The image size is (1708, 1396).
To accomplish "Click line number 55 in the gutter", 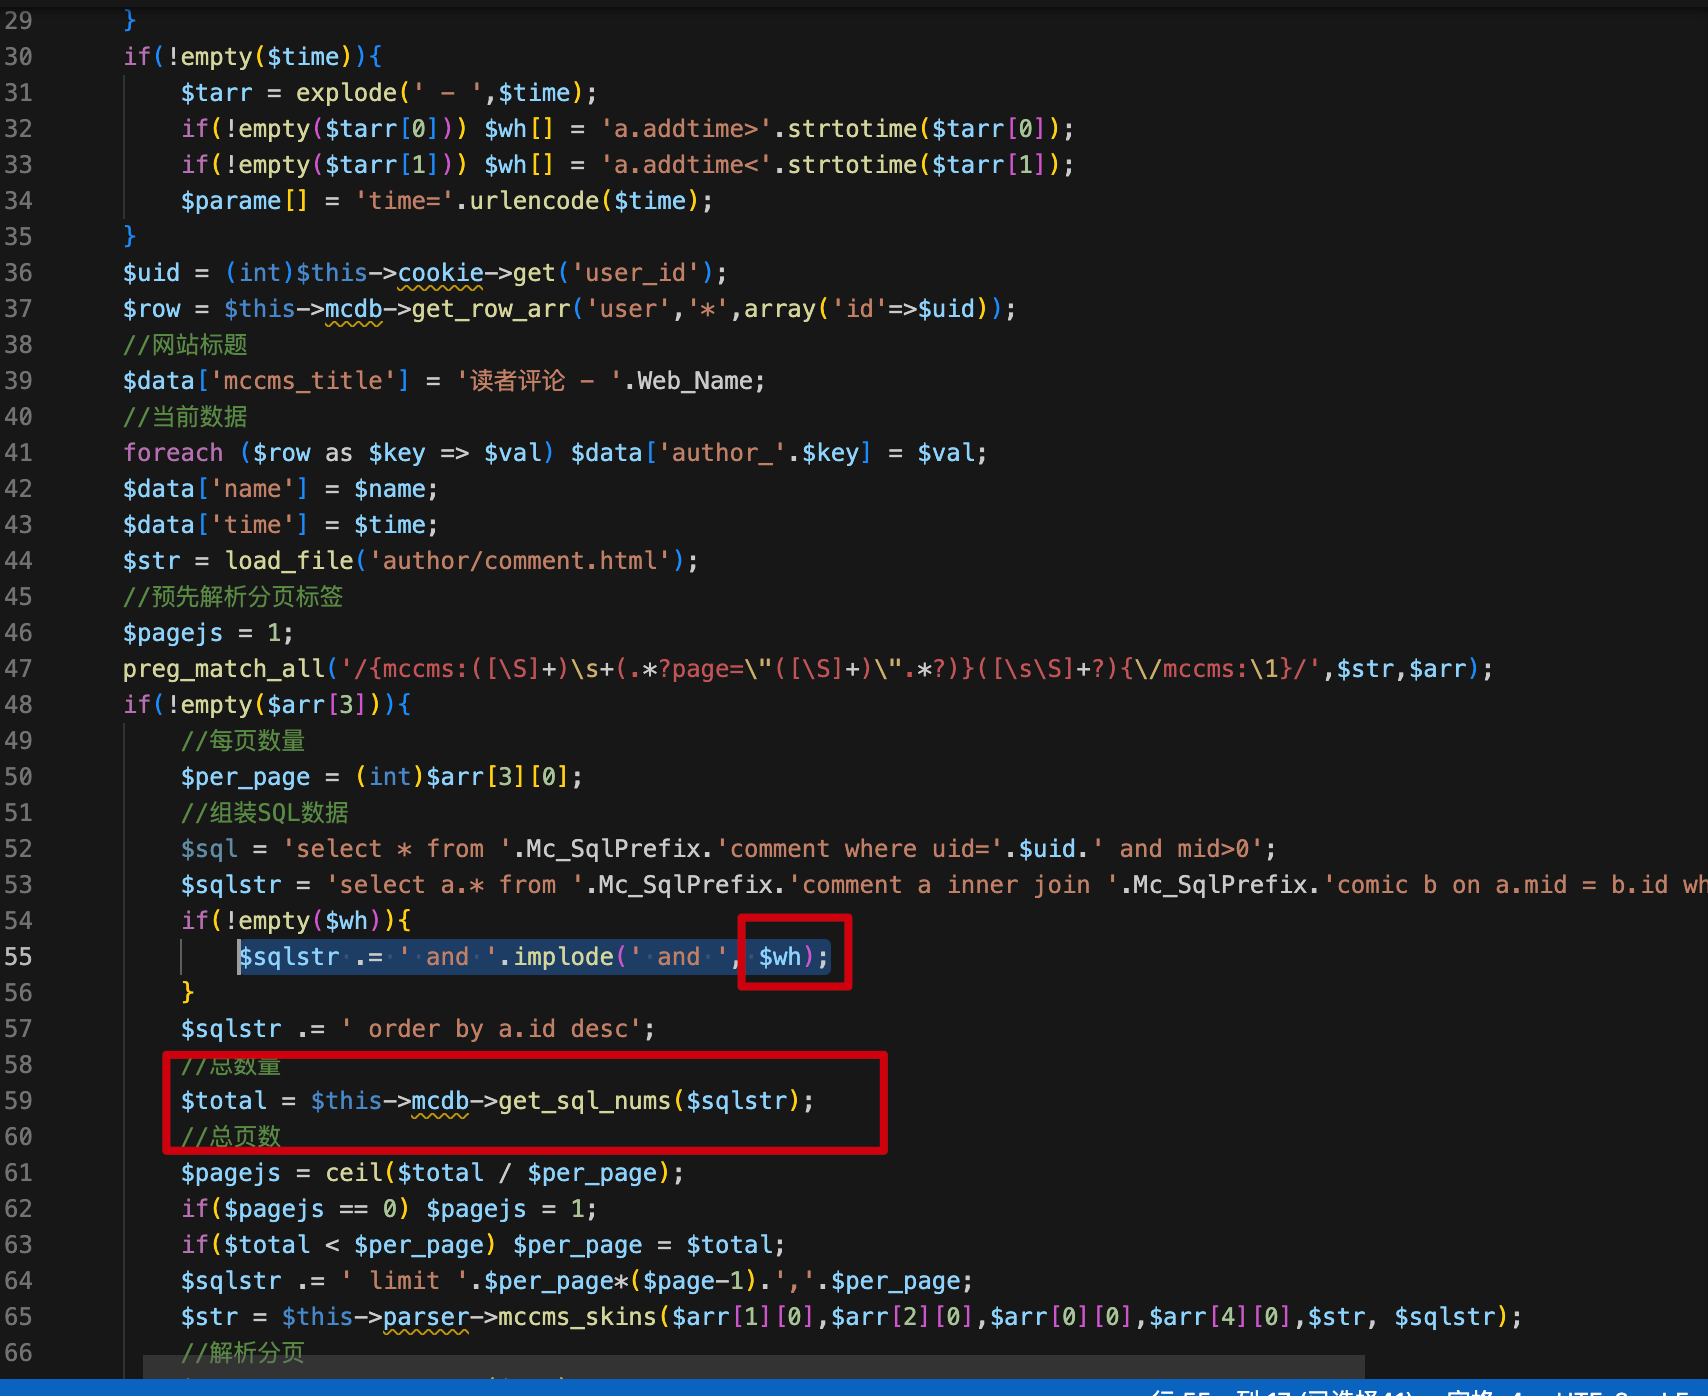I will 18,956.
